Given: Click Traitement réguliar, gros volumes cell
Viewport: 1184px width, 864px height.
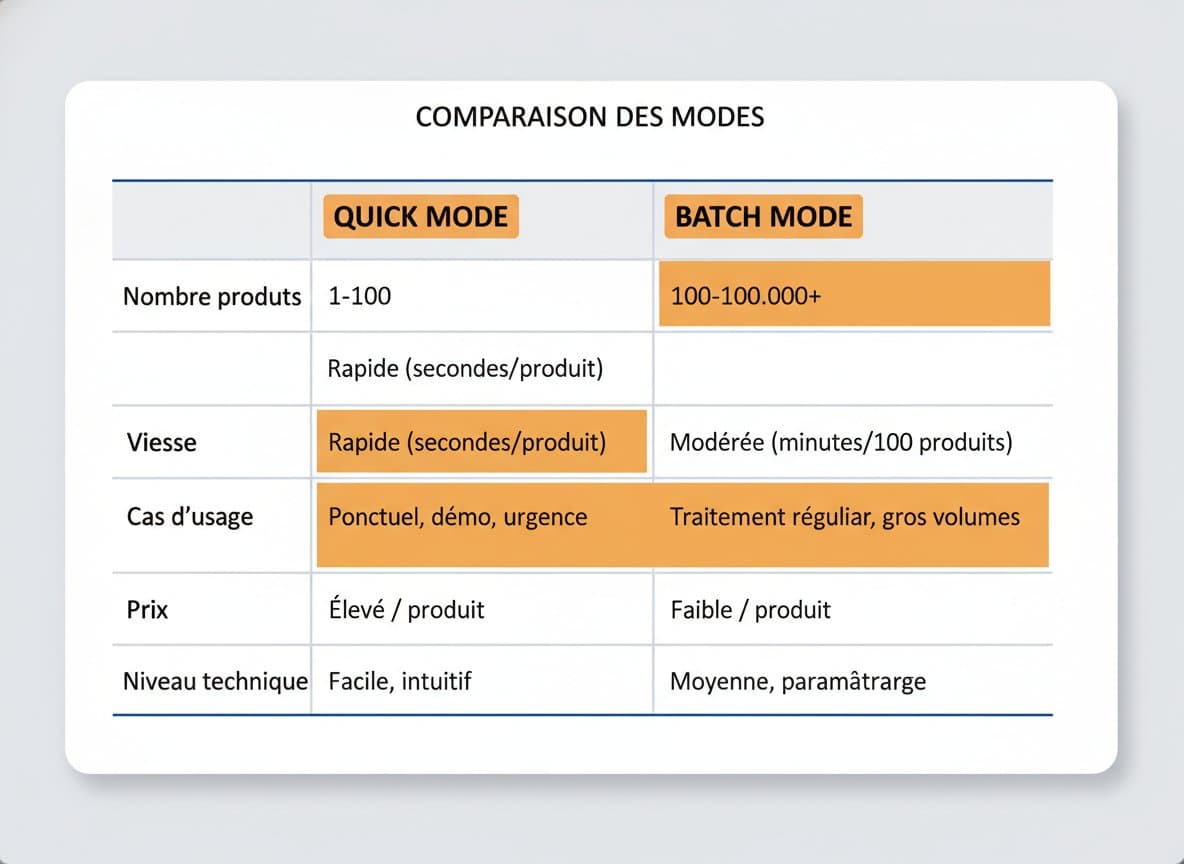Looking at the screenshot, I should click(845, 517).
